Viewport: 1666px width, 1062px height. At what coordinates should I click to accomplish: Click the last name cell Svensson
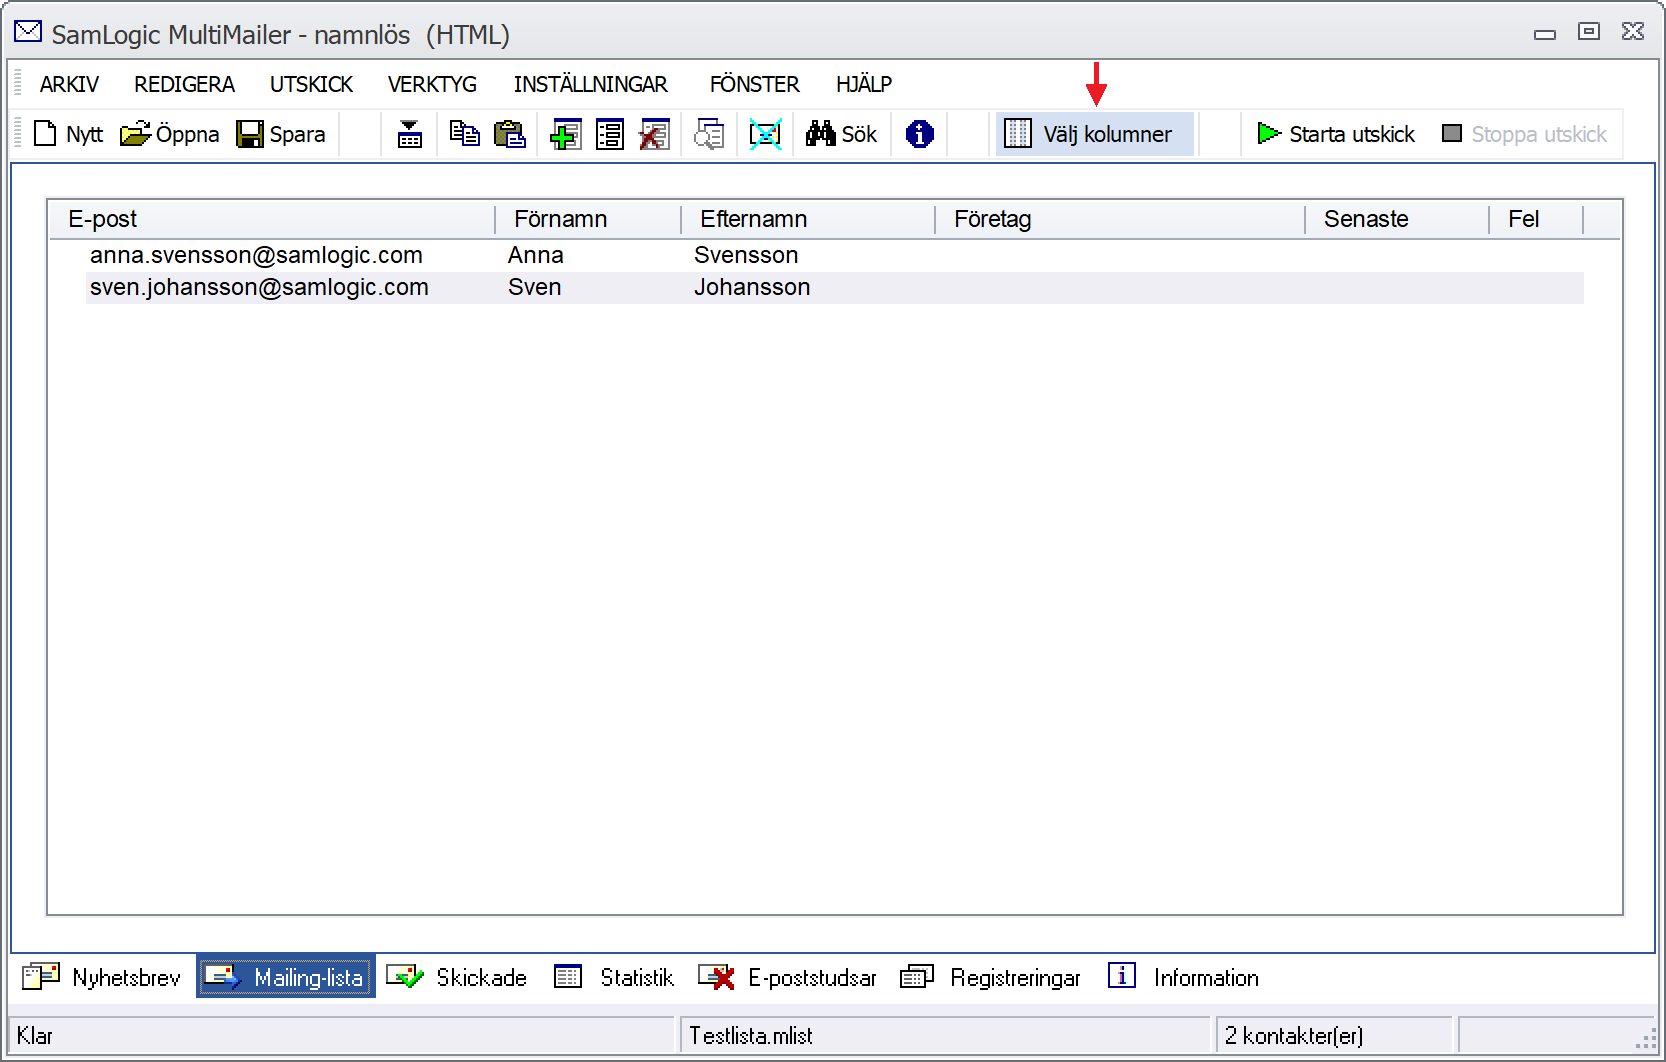tap(746, 255)
